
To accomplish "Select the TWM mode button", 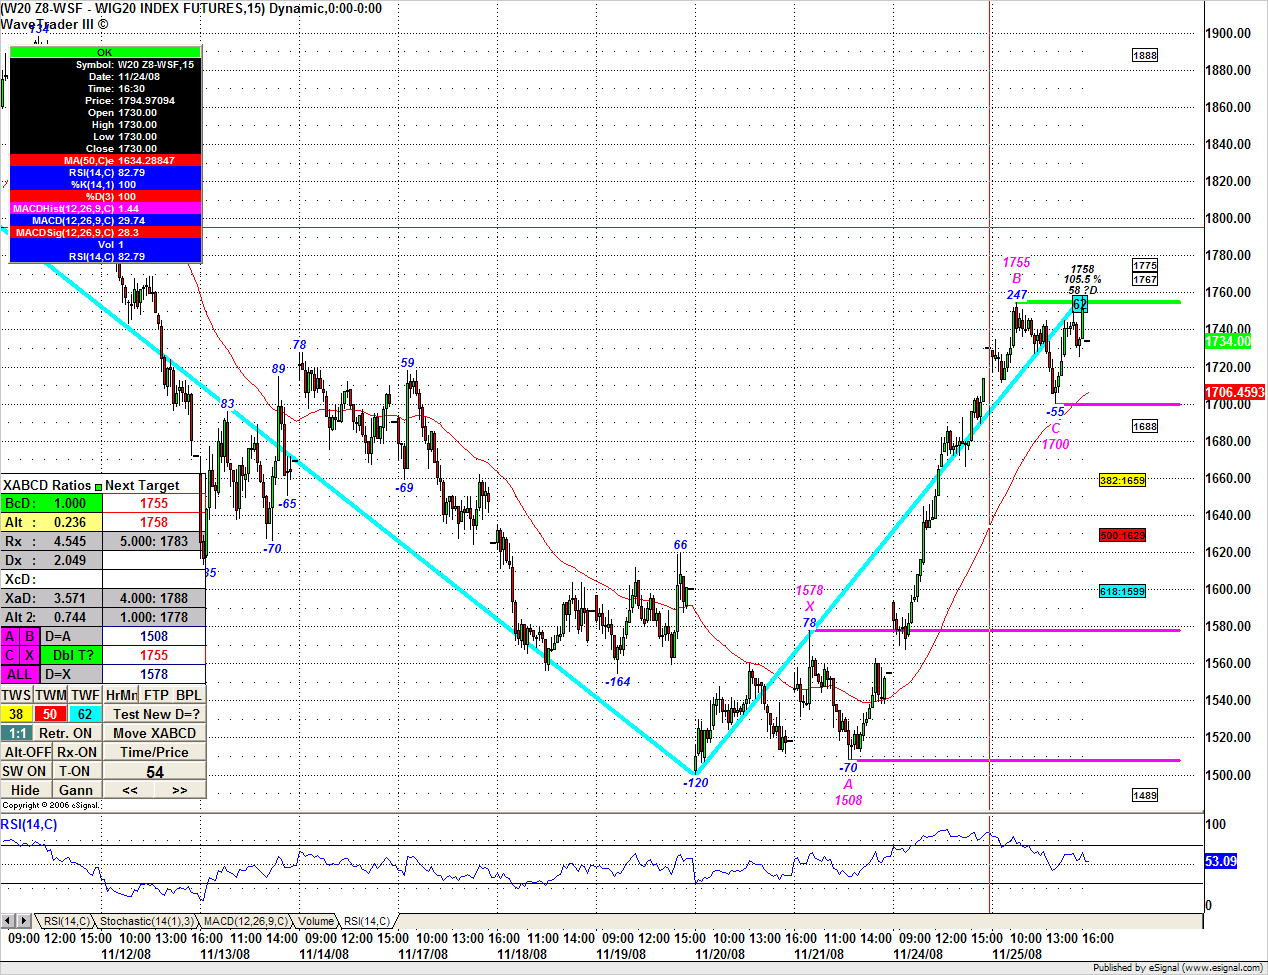I will point(51,695).
